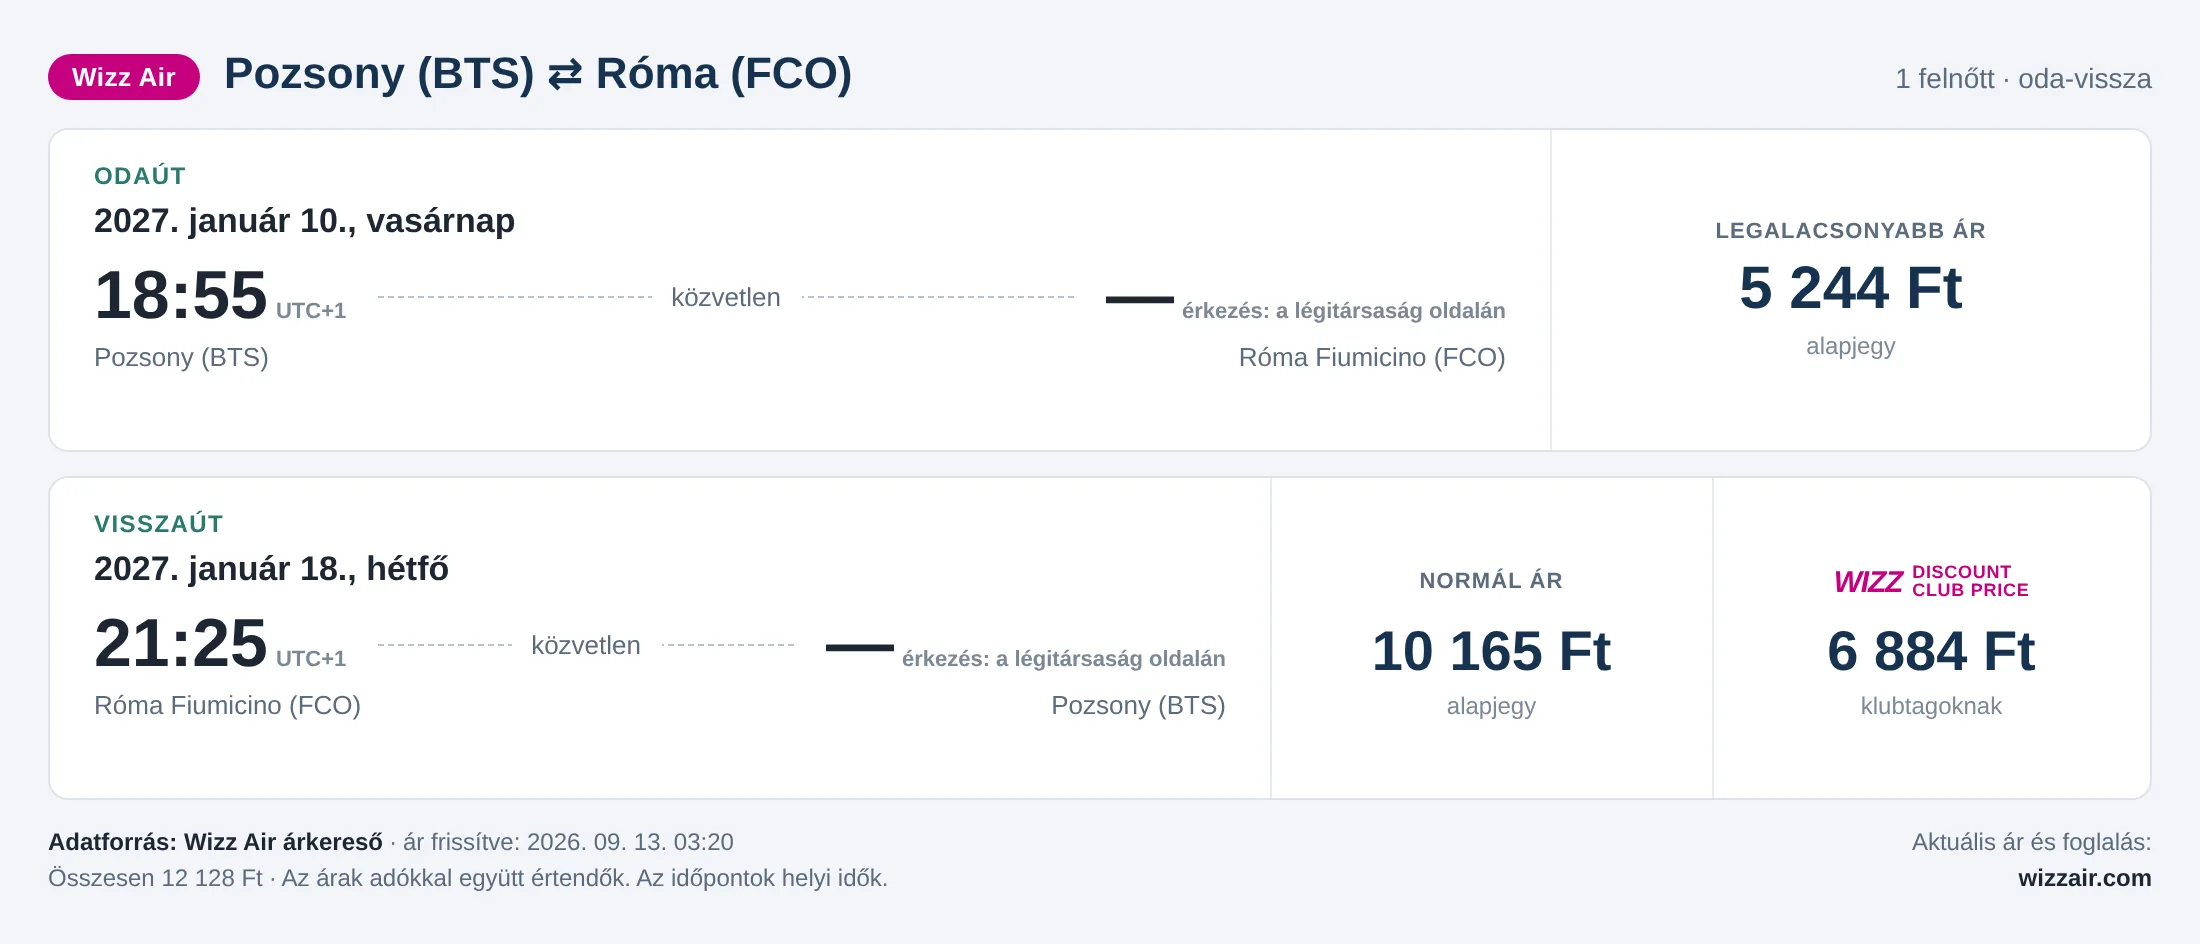The image size is (2200, 944).
Task: Open the wizzair.com link
Action: (2084, 878)
